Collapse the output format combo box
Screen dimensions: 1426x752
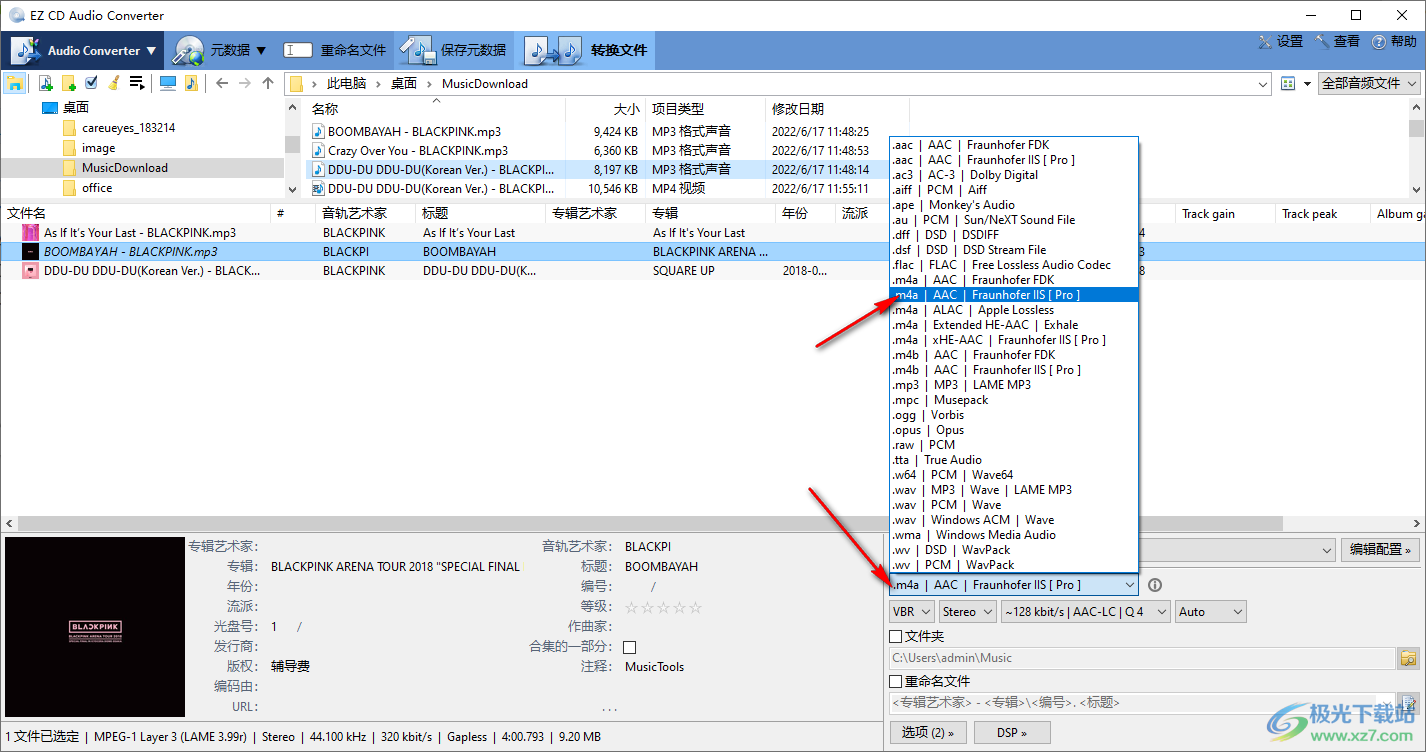[x=1129, y=585]
